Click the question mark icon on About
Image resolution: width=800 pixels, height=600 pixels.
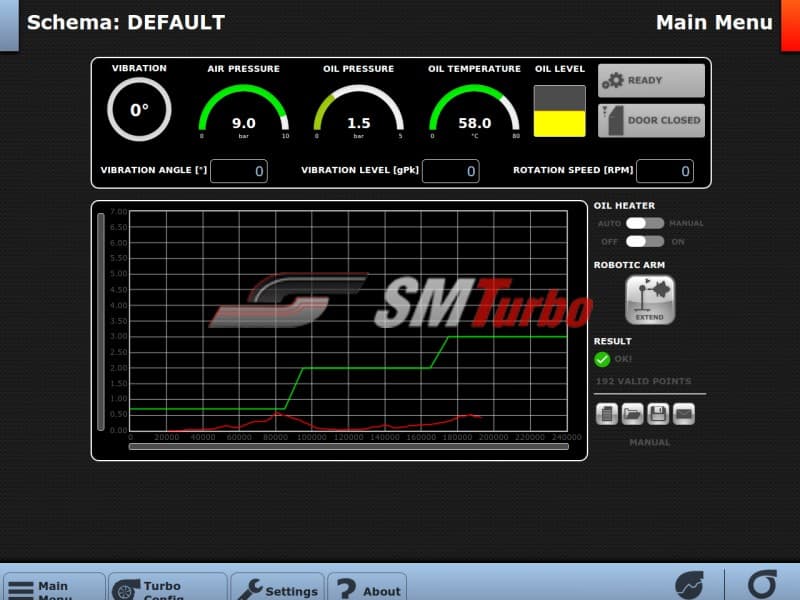point(346,589)
